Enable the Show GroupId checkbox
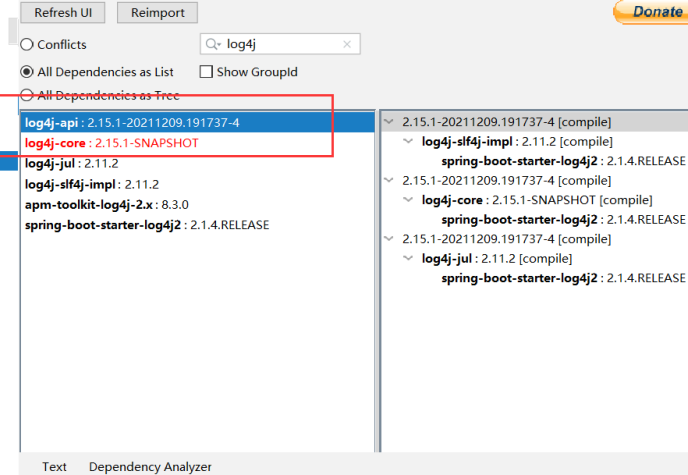Image resolution: width=688 pixels, height=475 pixels. pyautogui.click(x=206, y=71)
